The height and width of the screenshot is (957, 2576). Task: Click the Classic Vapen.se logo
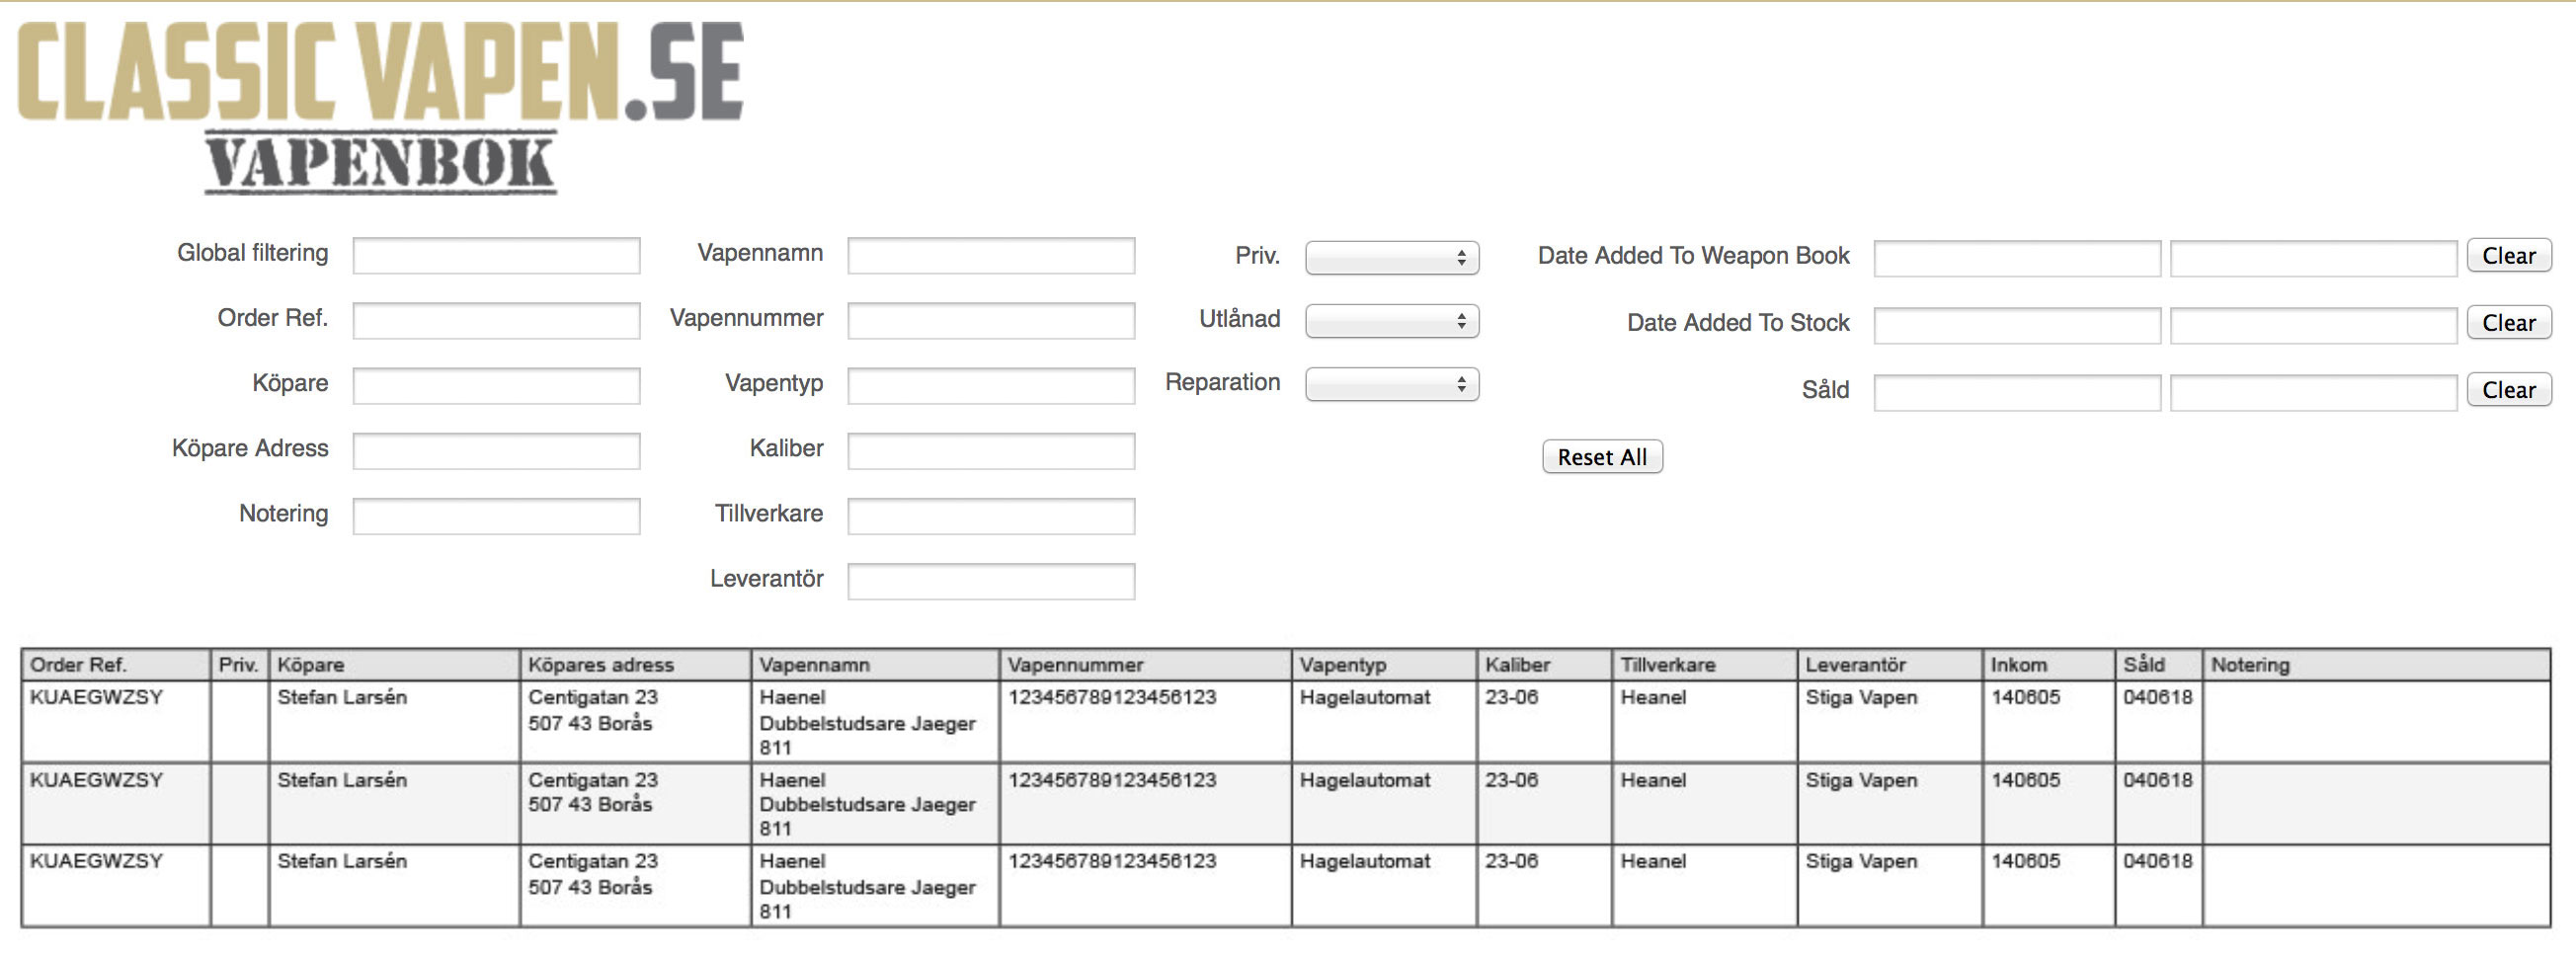pyautogui.click(x=380, y=105)
